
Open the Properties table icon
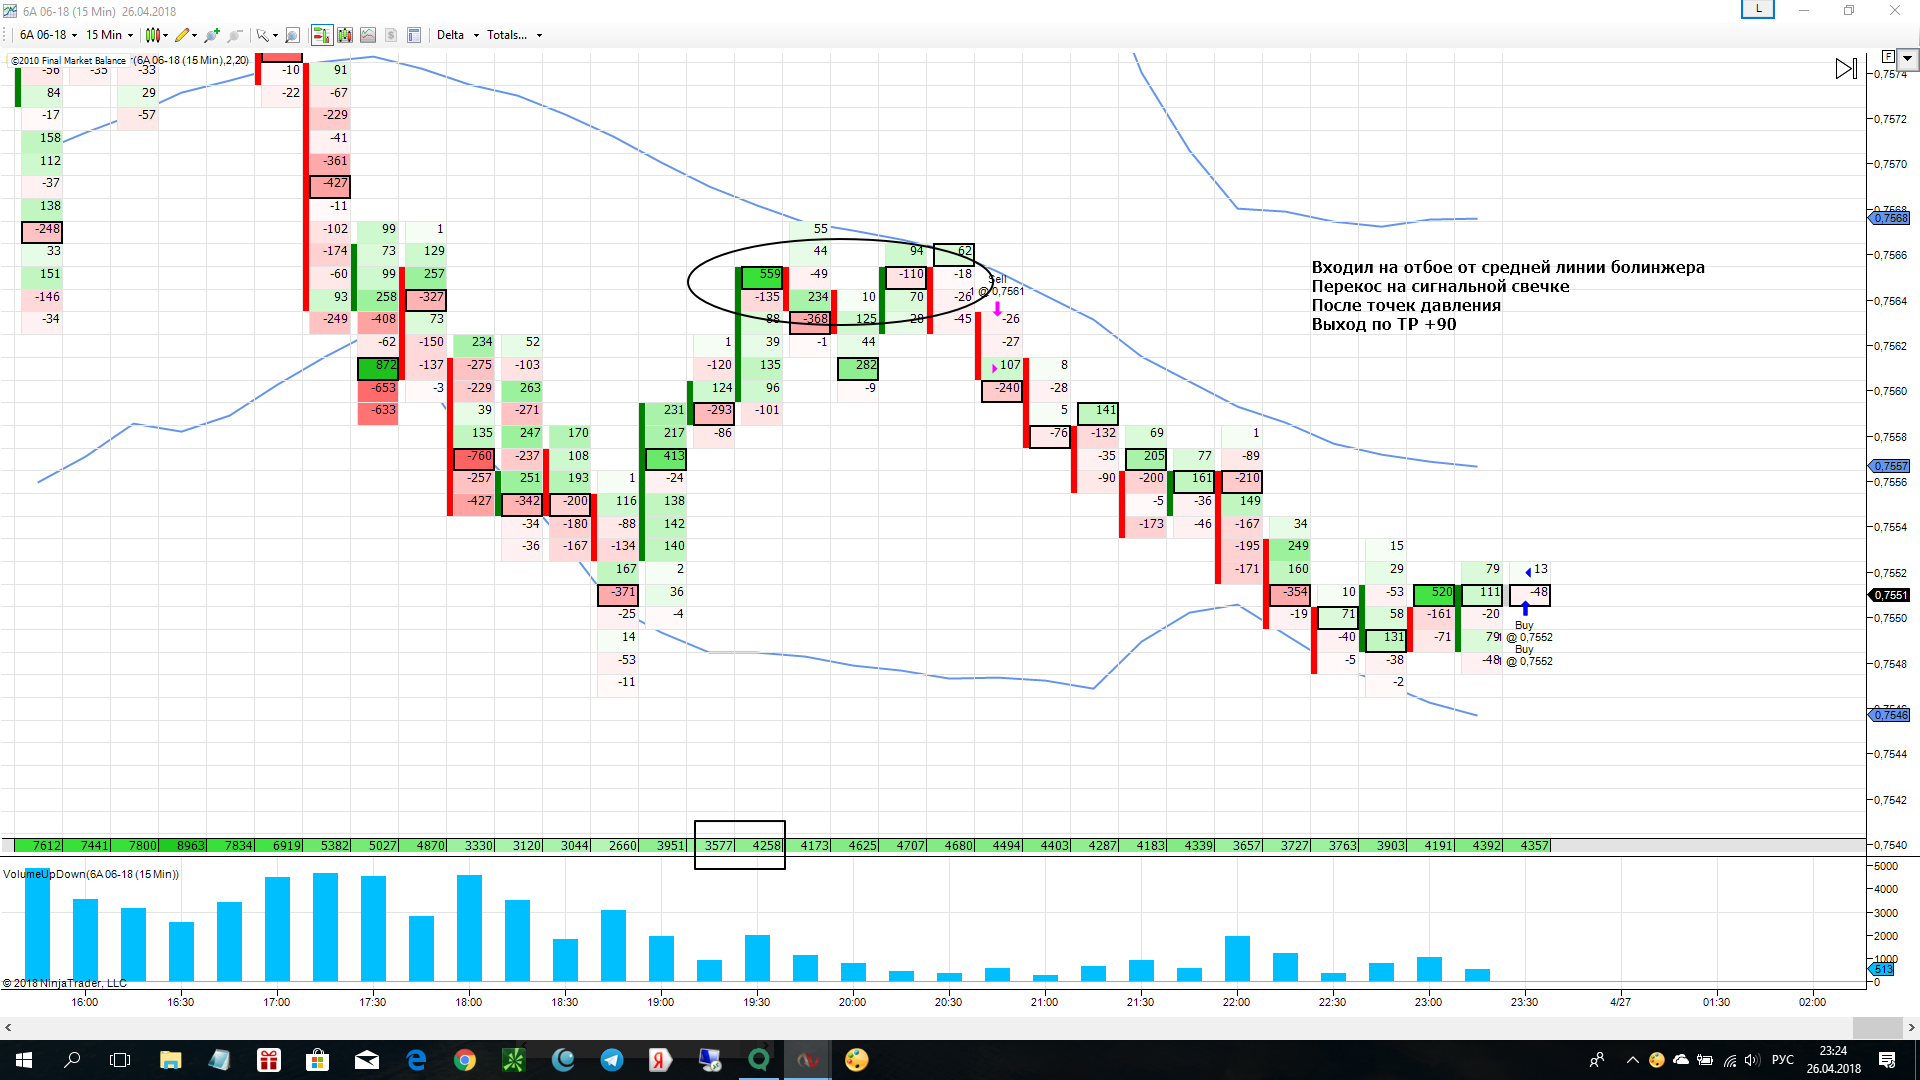pos(414,35)
